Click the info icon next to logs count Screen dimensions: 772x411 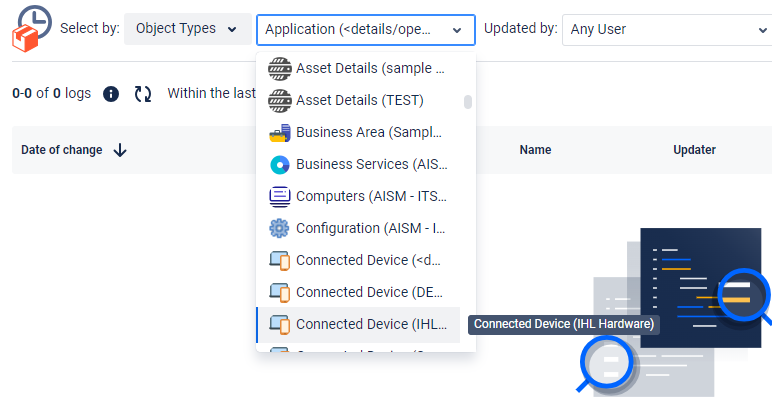111,94
